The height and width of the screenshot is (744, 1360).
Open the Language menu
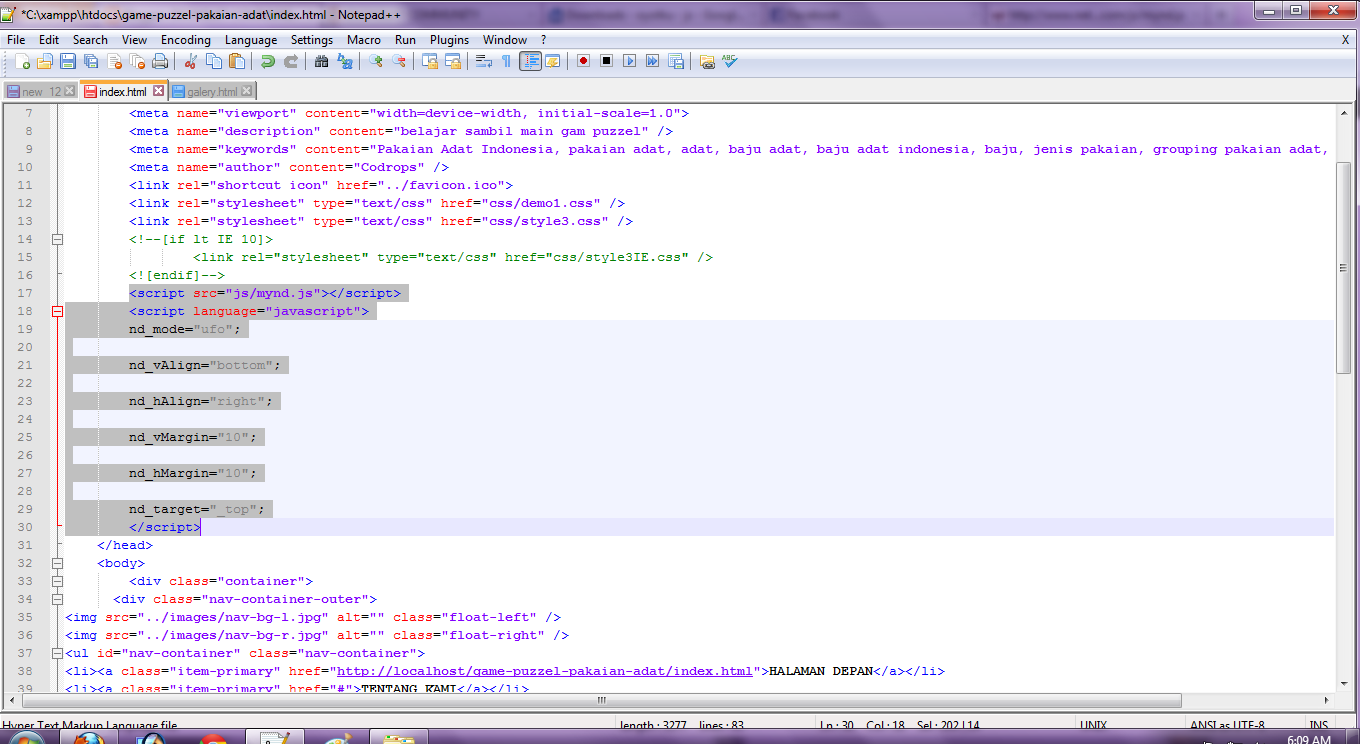click(251, 40)
